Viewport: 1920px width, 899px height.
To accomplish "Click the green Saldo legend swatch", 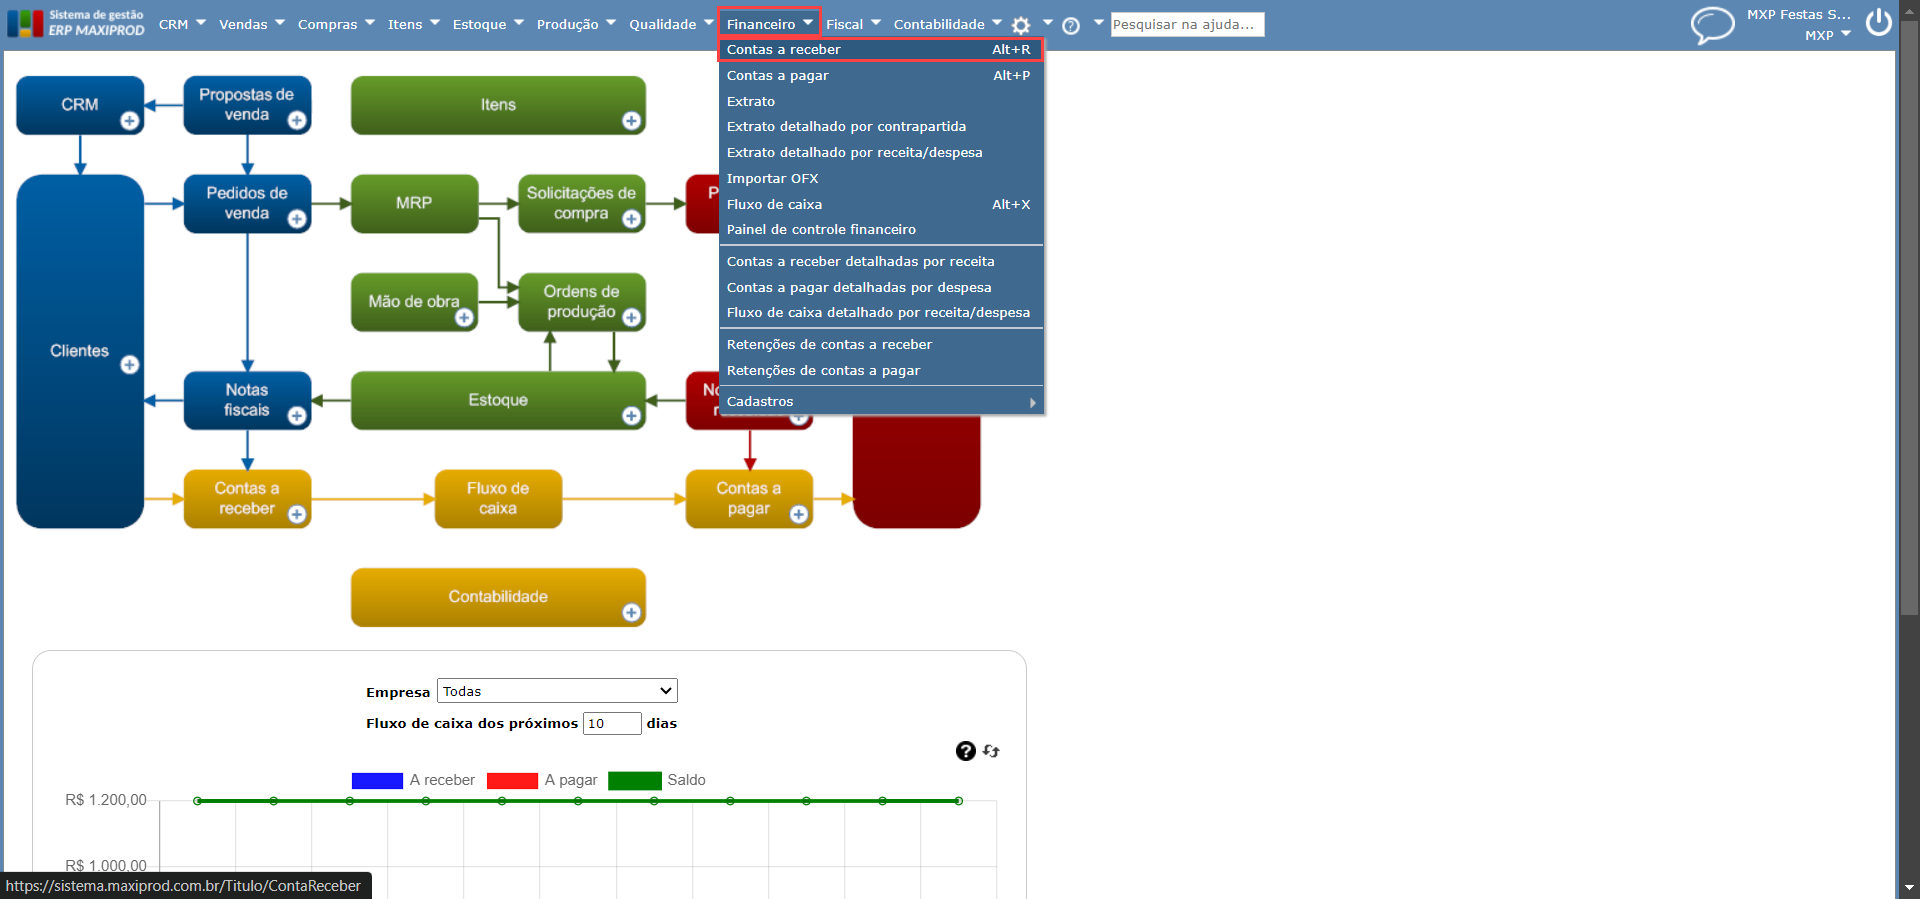I will click(x=635, y=781).
